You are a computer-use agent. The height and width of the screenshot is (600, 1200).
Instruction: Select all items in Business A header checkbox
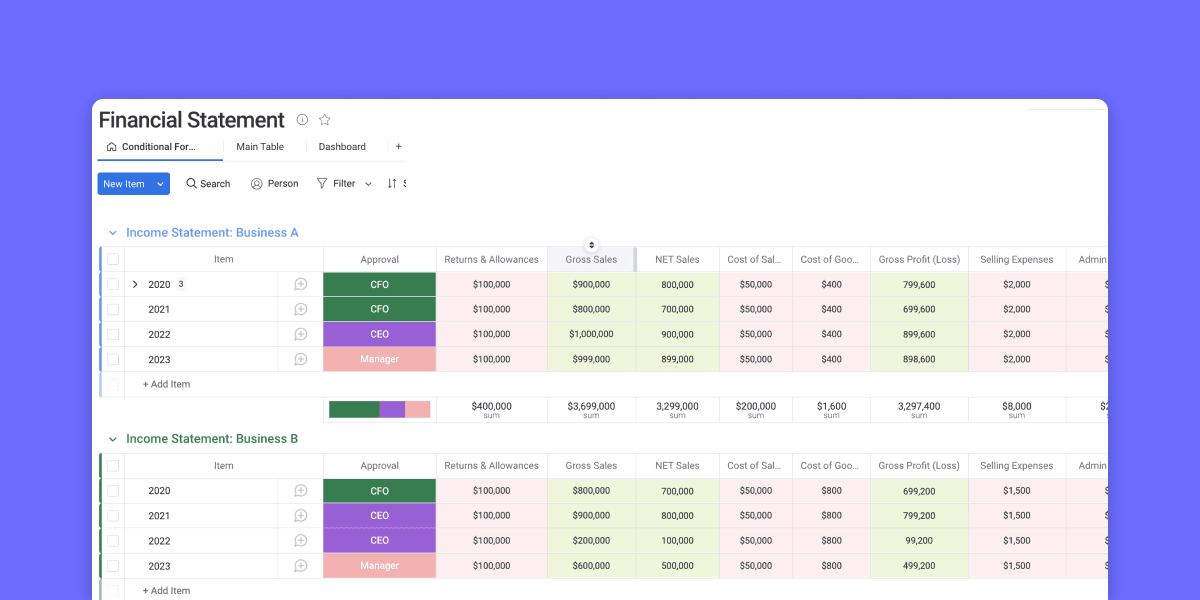[113, 259]
